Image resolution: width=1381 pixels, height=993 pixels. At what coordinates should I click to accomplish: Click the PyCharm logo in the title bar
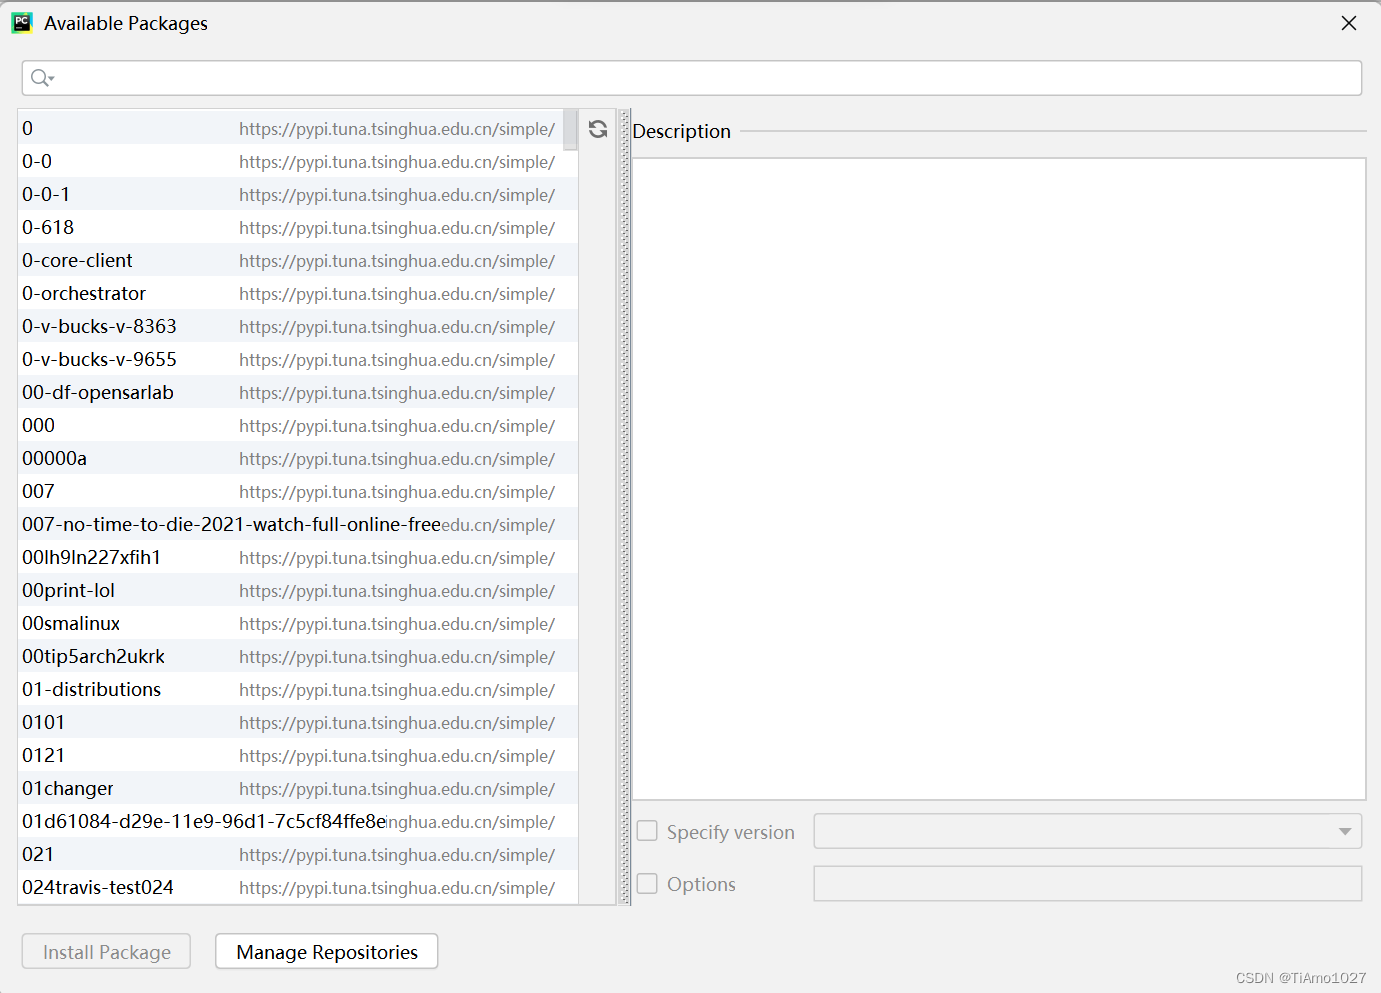(x=21, y=22)
